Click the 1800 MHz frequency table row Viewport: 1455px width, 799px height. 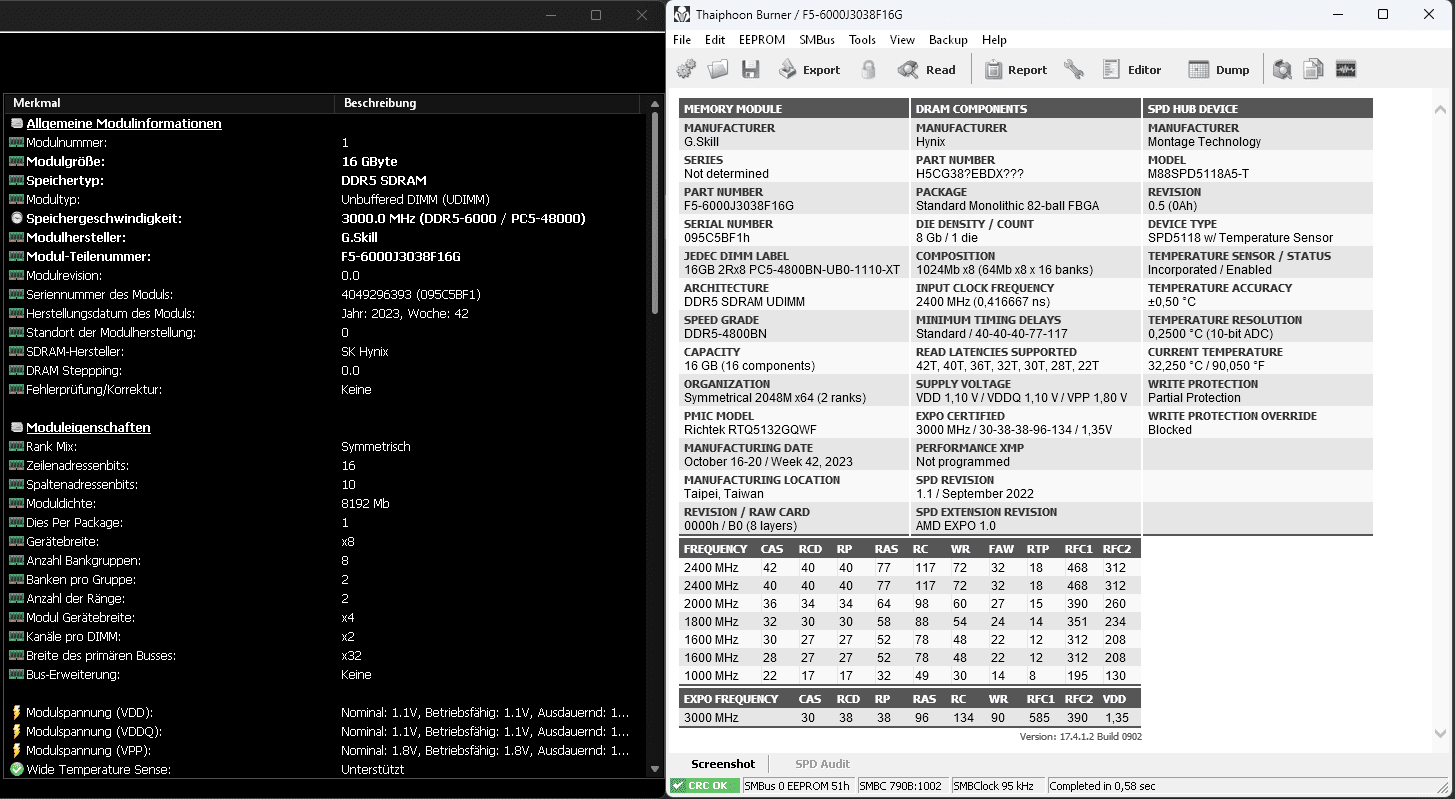[x=910, y=622]
